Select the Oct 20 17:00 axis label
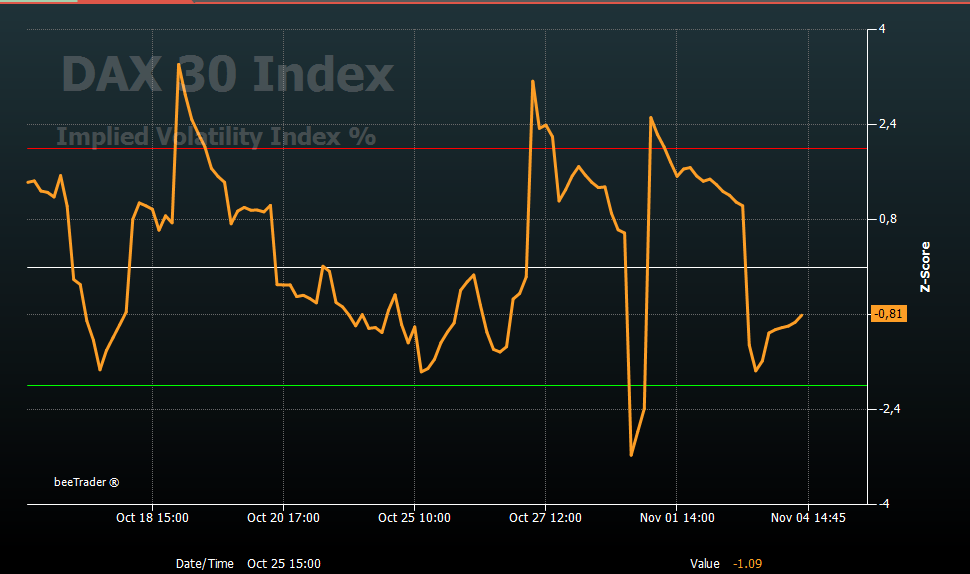Viewport: 970px width, 574px height. pos(283,518)
